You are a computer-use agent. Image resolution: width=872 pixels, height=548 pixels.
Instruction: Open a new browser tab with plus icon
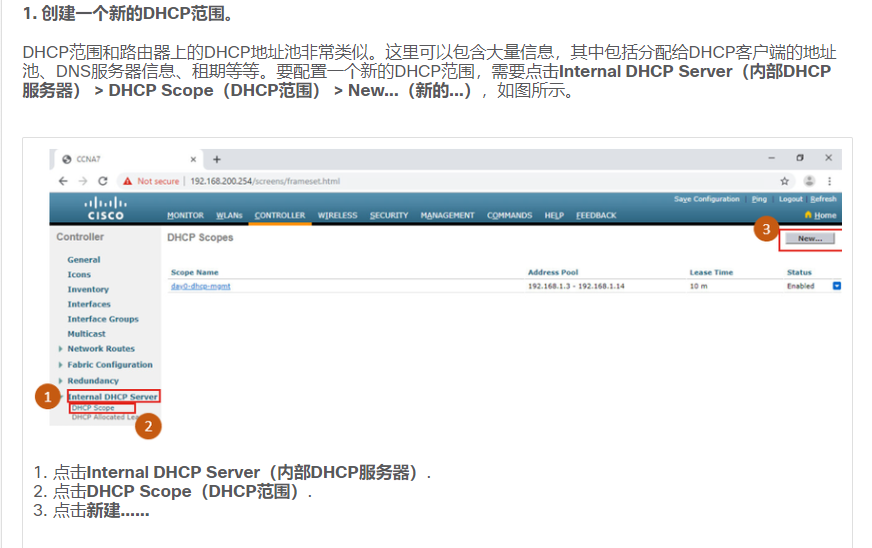click(x=217, y=159)
